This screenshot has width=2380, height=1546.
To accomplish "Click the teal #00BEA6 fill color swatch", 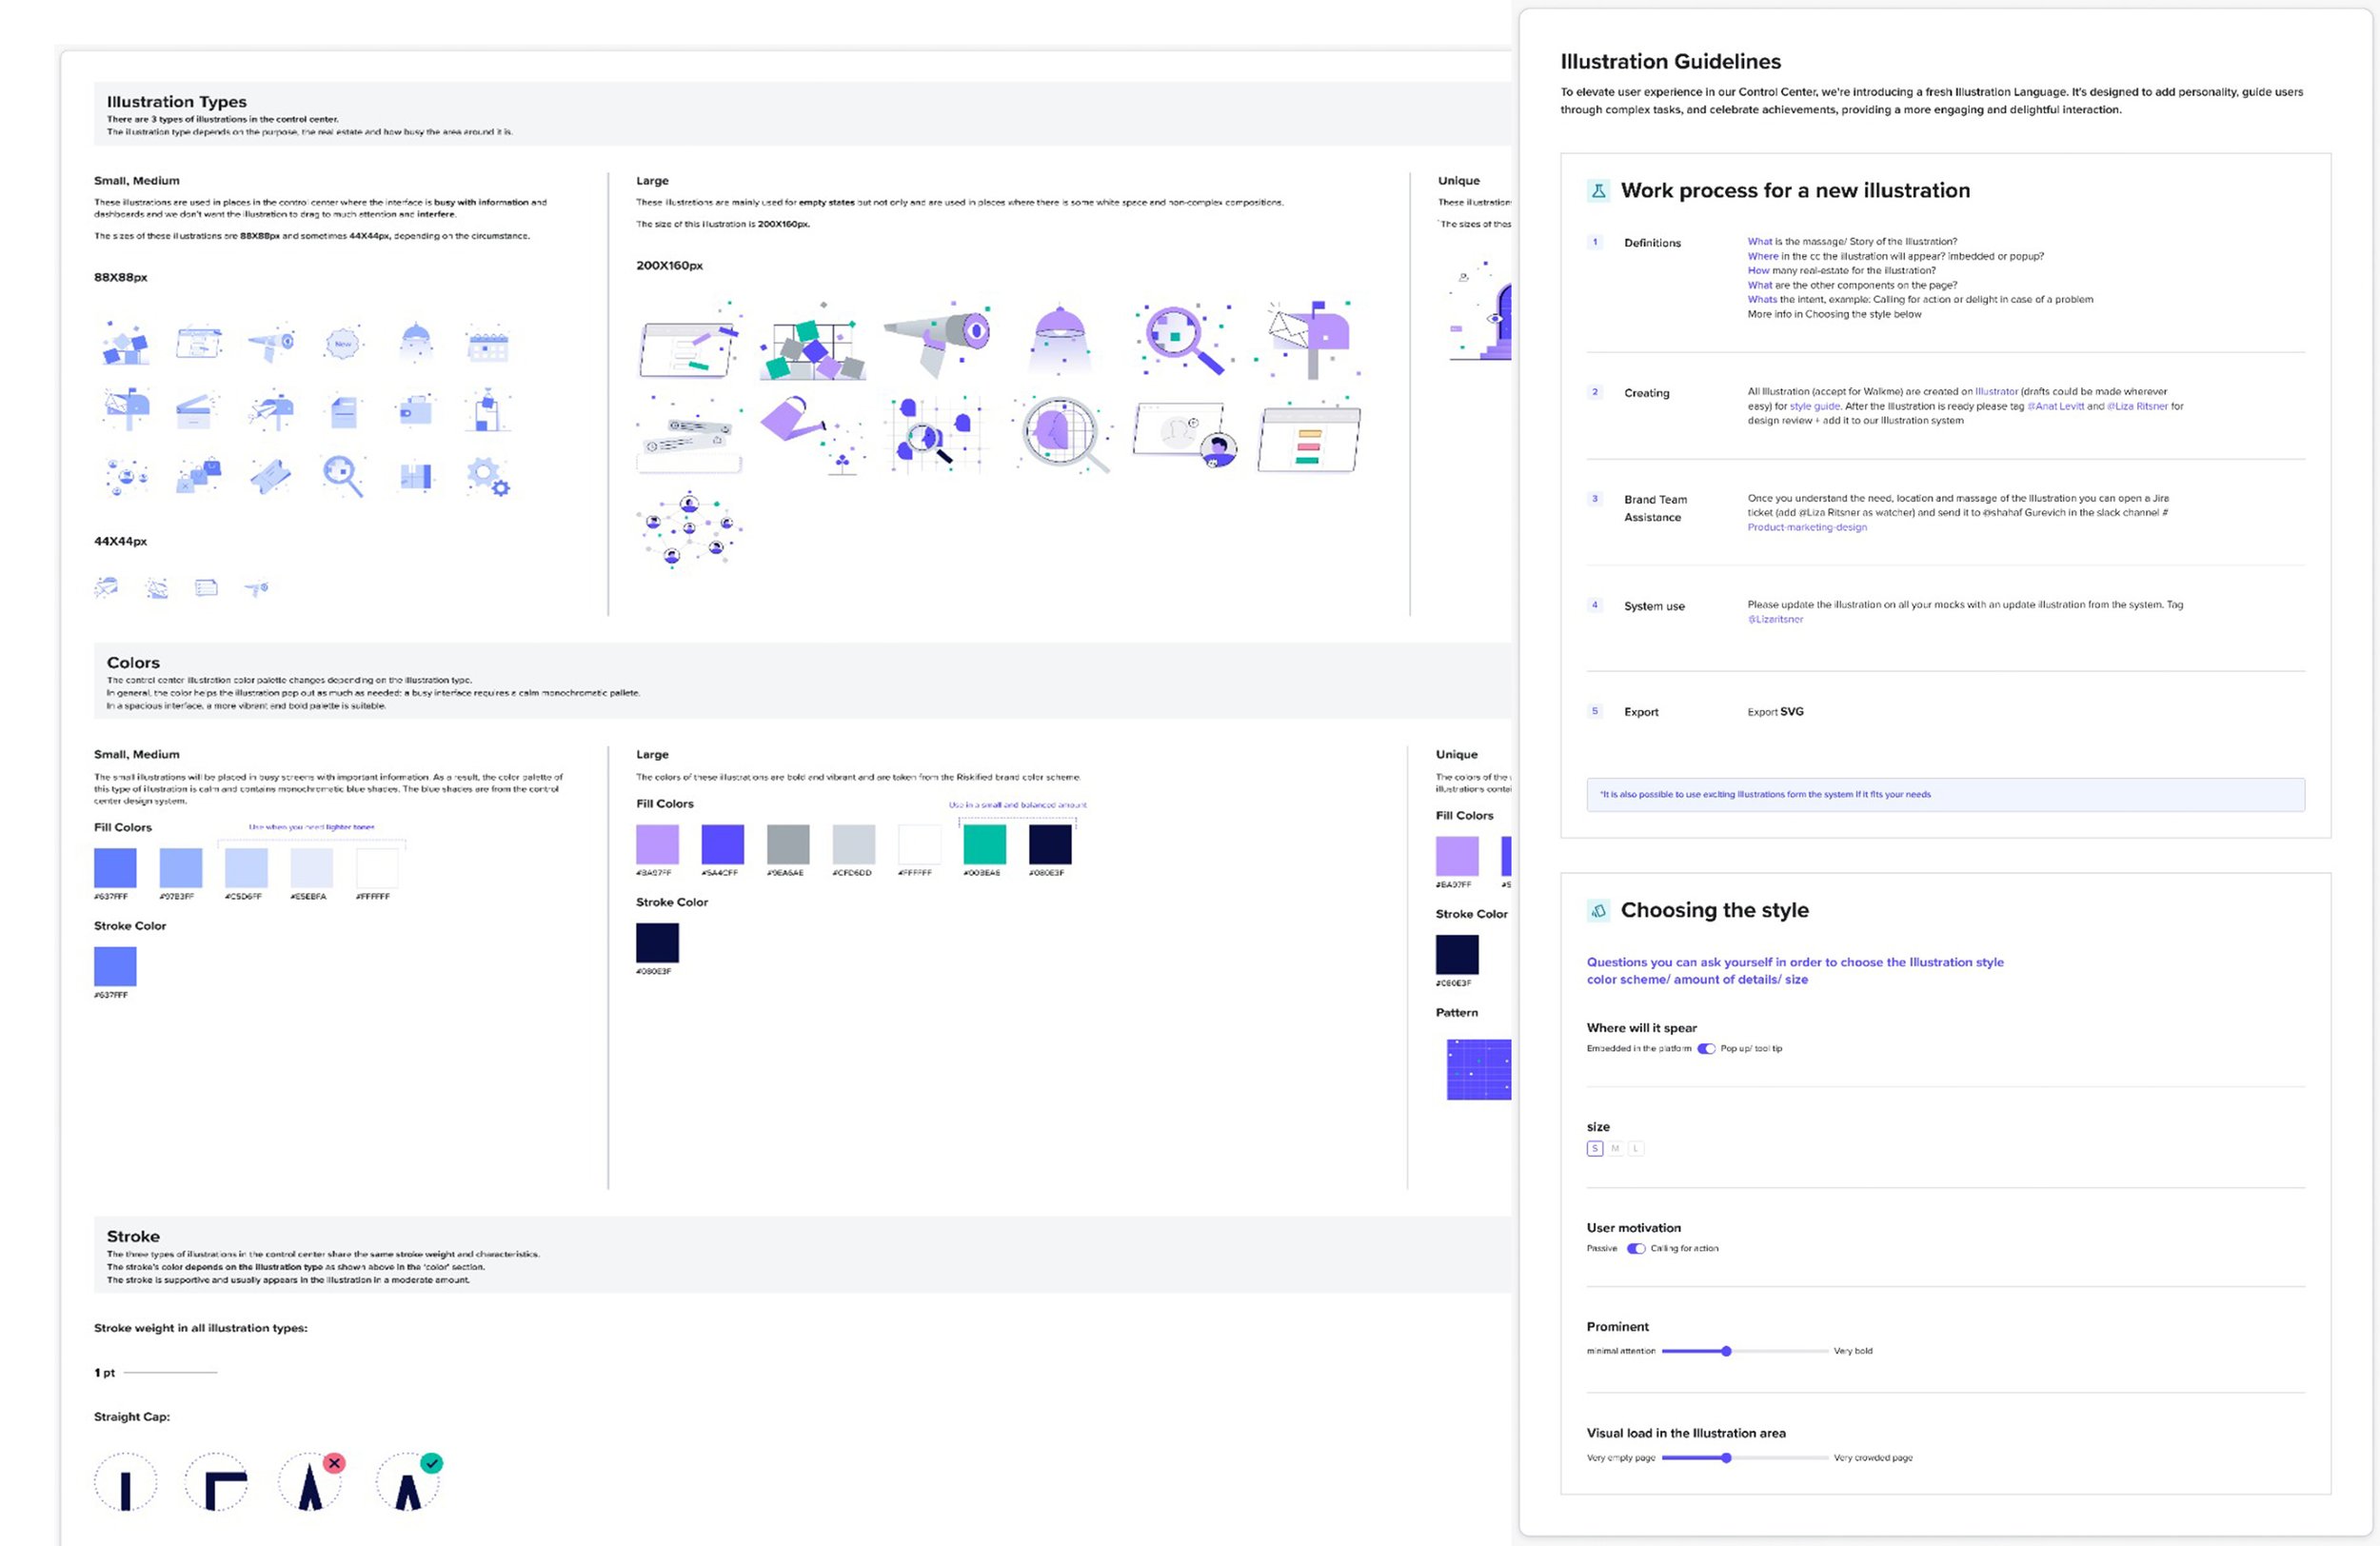I will click(x=984, y=845).
